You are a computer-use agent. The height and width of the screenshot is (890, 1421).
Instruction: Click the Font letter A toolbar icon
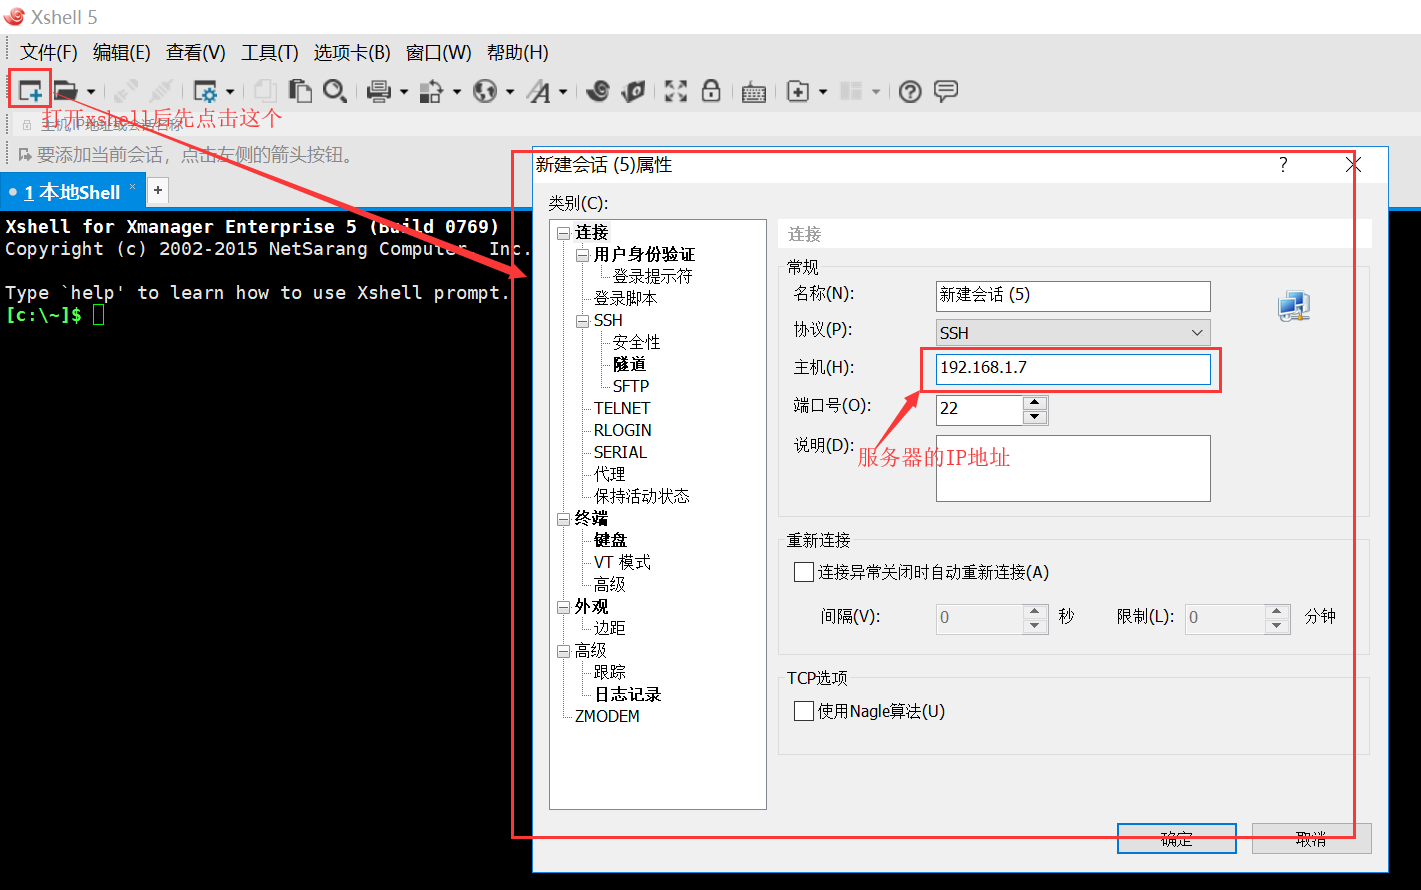click(x=539, y=91)
